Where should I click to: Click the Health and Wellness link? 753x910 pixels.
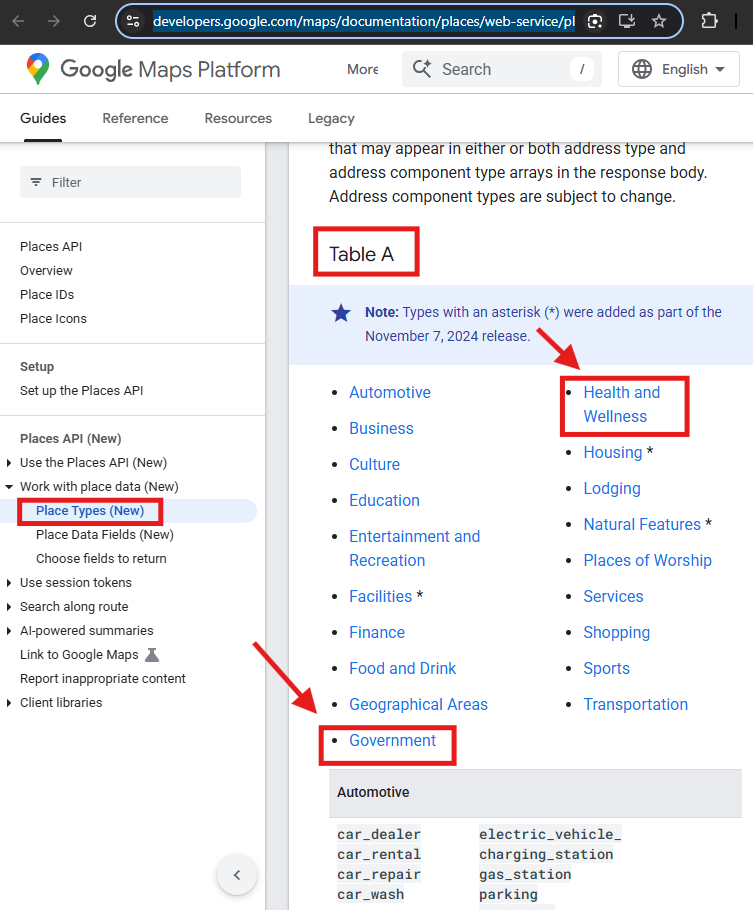pyautogui.click(x=622, y=405)
